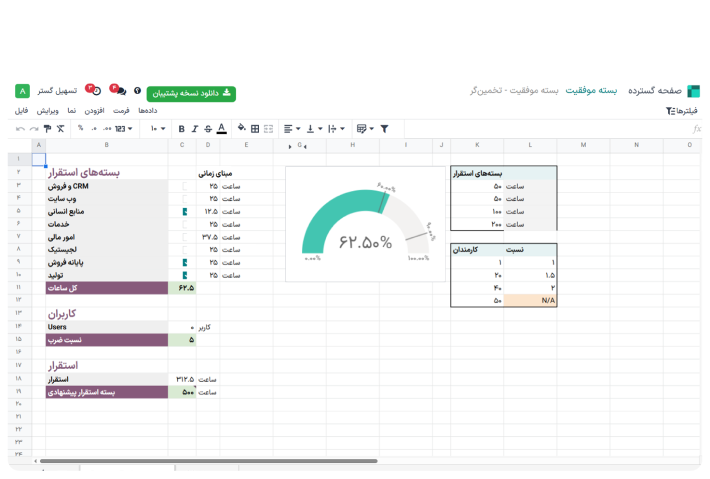Open the font size dropdown
This screenshot has height=479, width=710.
158,129
